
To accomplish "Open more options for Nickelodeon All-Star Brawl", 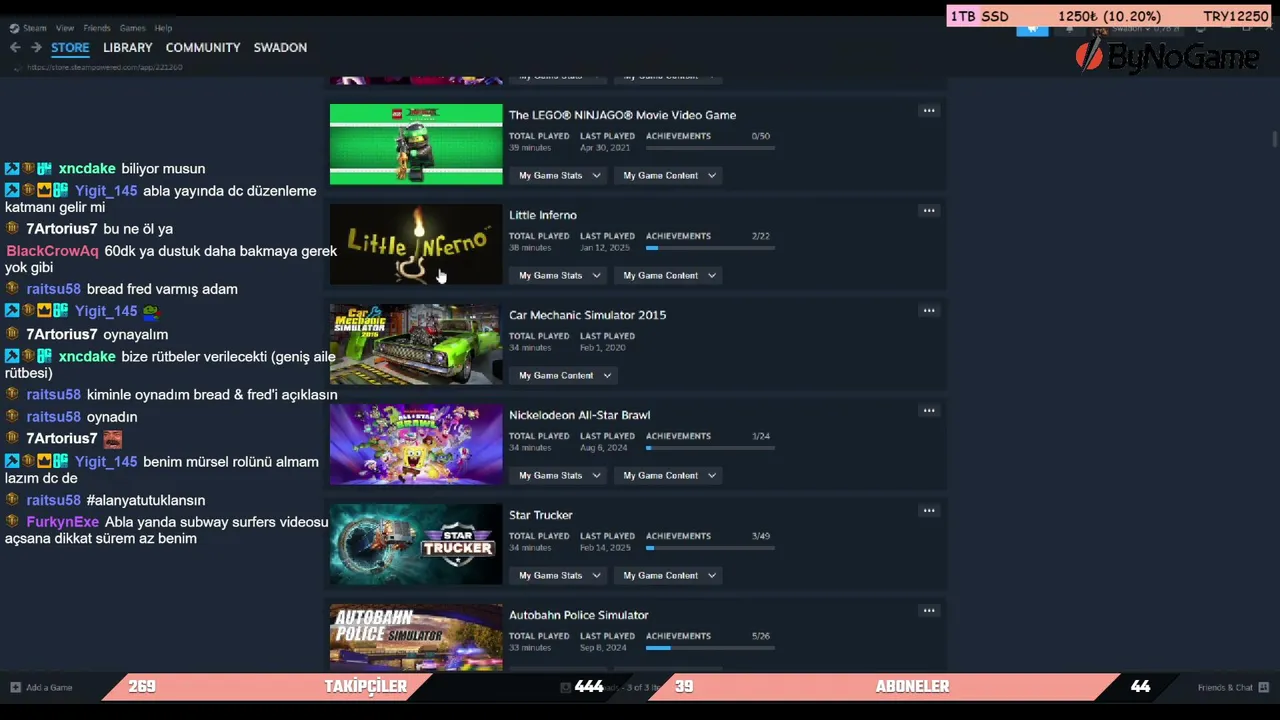I will point(929,411).
